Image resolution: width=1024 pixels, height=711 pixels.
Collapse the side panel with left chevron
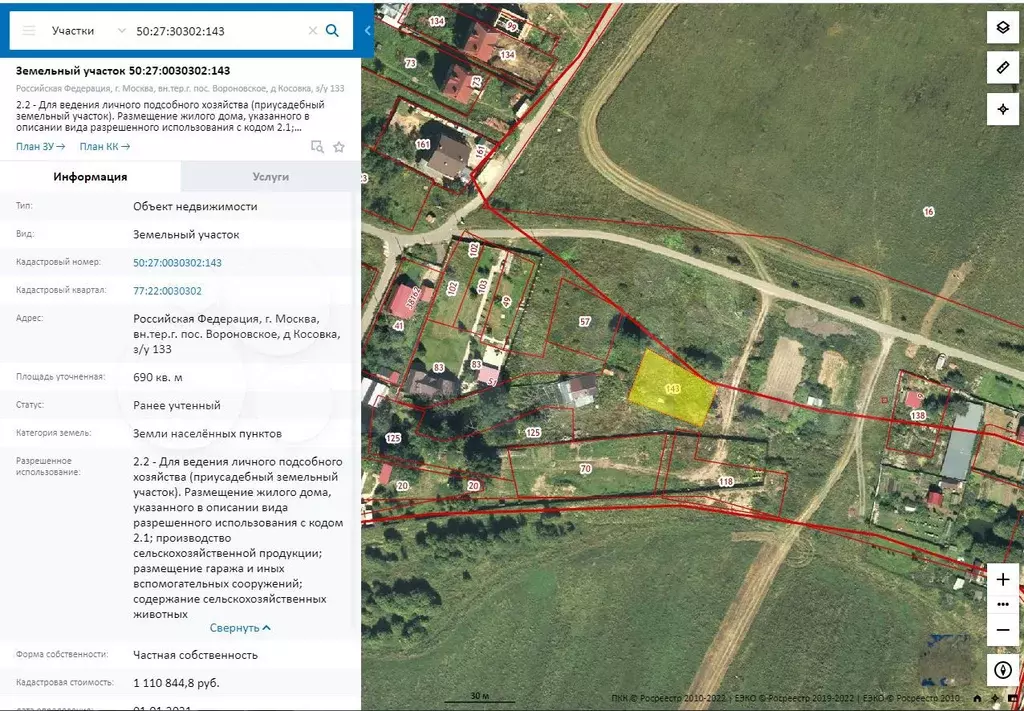coord(367,31)
